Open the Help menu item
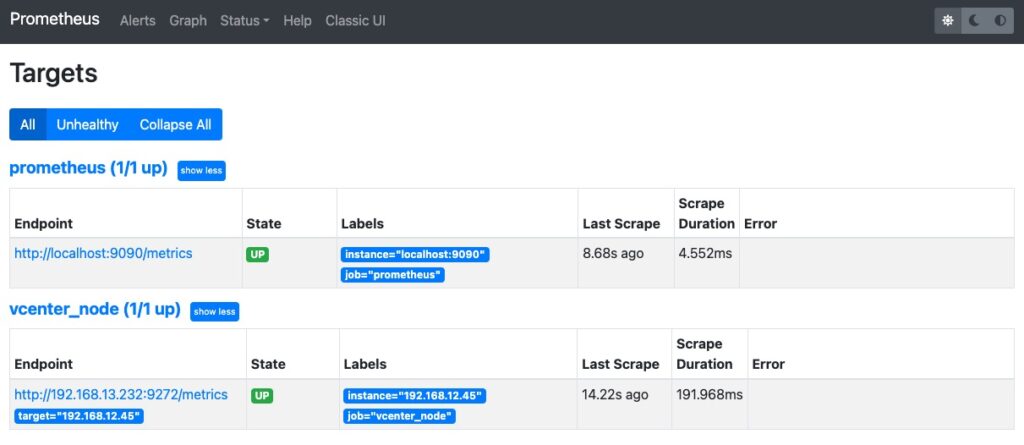 pyautogui.click(x=297, y=21)
